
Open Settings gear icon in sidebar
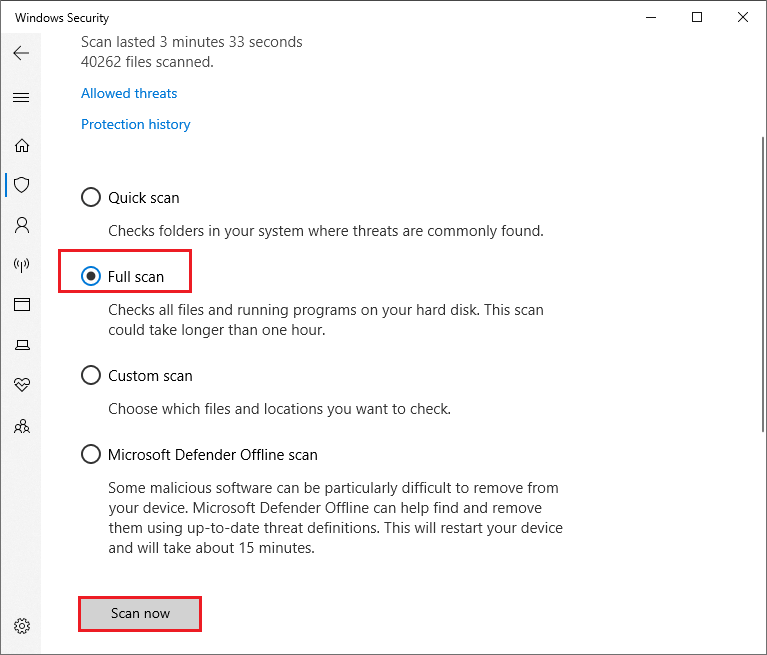point(22,626)
